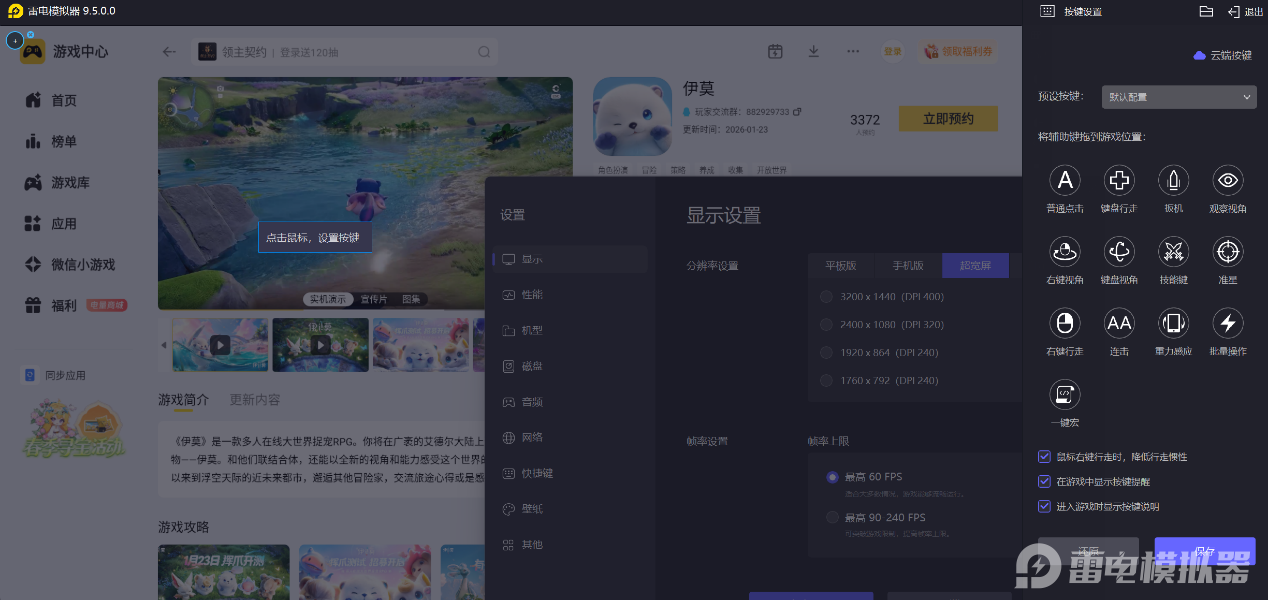
Task: Open the 显示 display settings tab
Action: [x=571, y=259]
